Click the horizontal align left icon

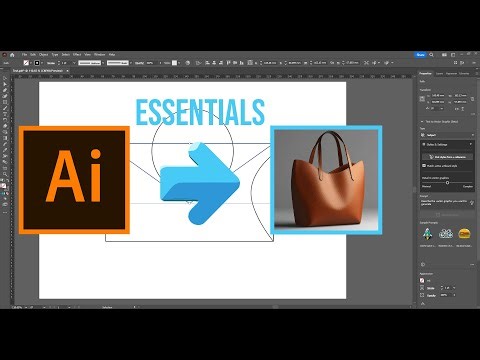[207, 63]
